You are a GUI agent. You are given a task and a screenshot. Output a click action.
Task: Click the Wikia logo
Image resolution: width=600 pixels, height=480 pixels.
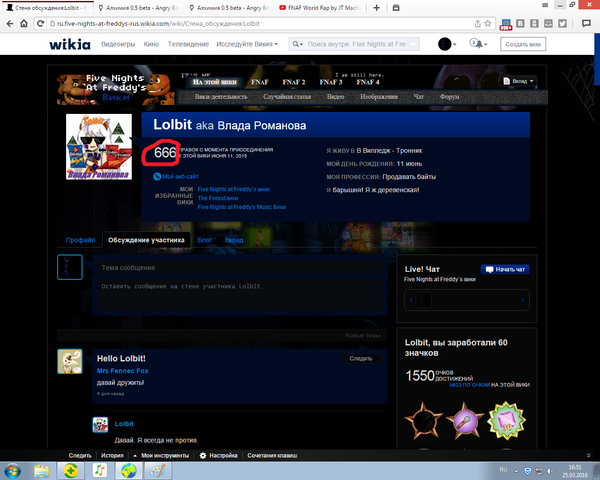pyautogui.click(x=70, y=44)
